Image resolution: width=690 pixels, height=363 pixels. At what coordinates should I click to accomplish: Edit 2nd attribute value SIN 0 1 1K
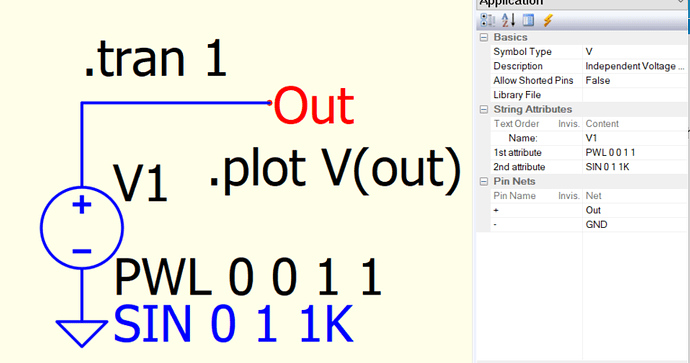tap(635, 167)
